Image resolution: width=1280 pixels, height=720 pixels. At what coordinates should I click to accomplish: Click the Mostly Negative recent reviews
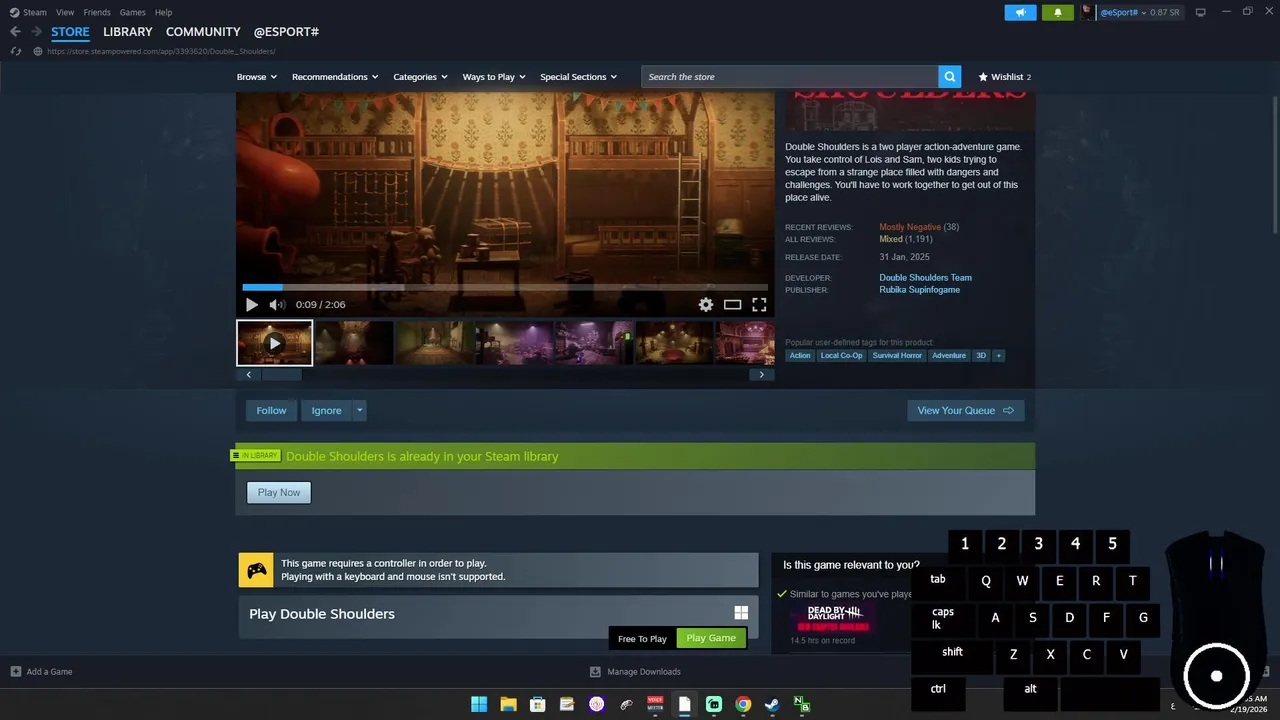910,227
